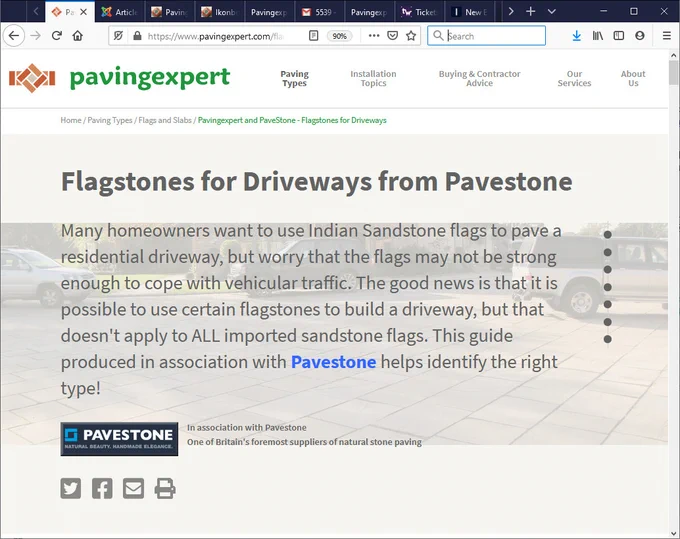
Task: Open About Us menu
Action: (x=633, y=78)
